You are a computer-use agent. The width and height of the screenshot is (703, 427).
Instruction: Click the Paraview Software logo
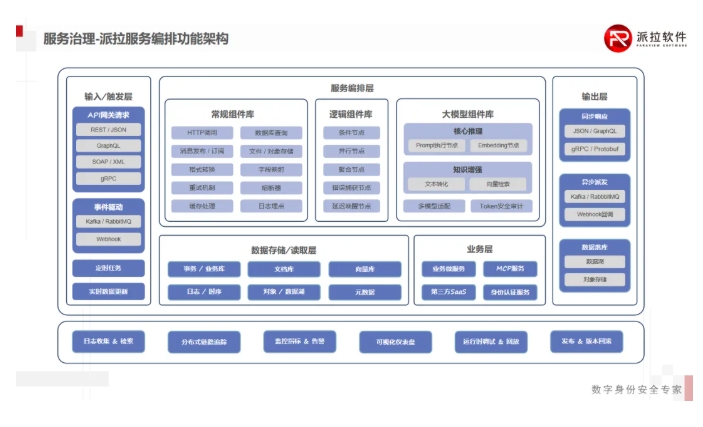pyautogui.click(x=646, y=38)
